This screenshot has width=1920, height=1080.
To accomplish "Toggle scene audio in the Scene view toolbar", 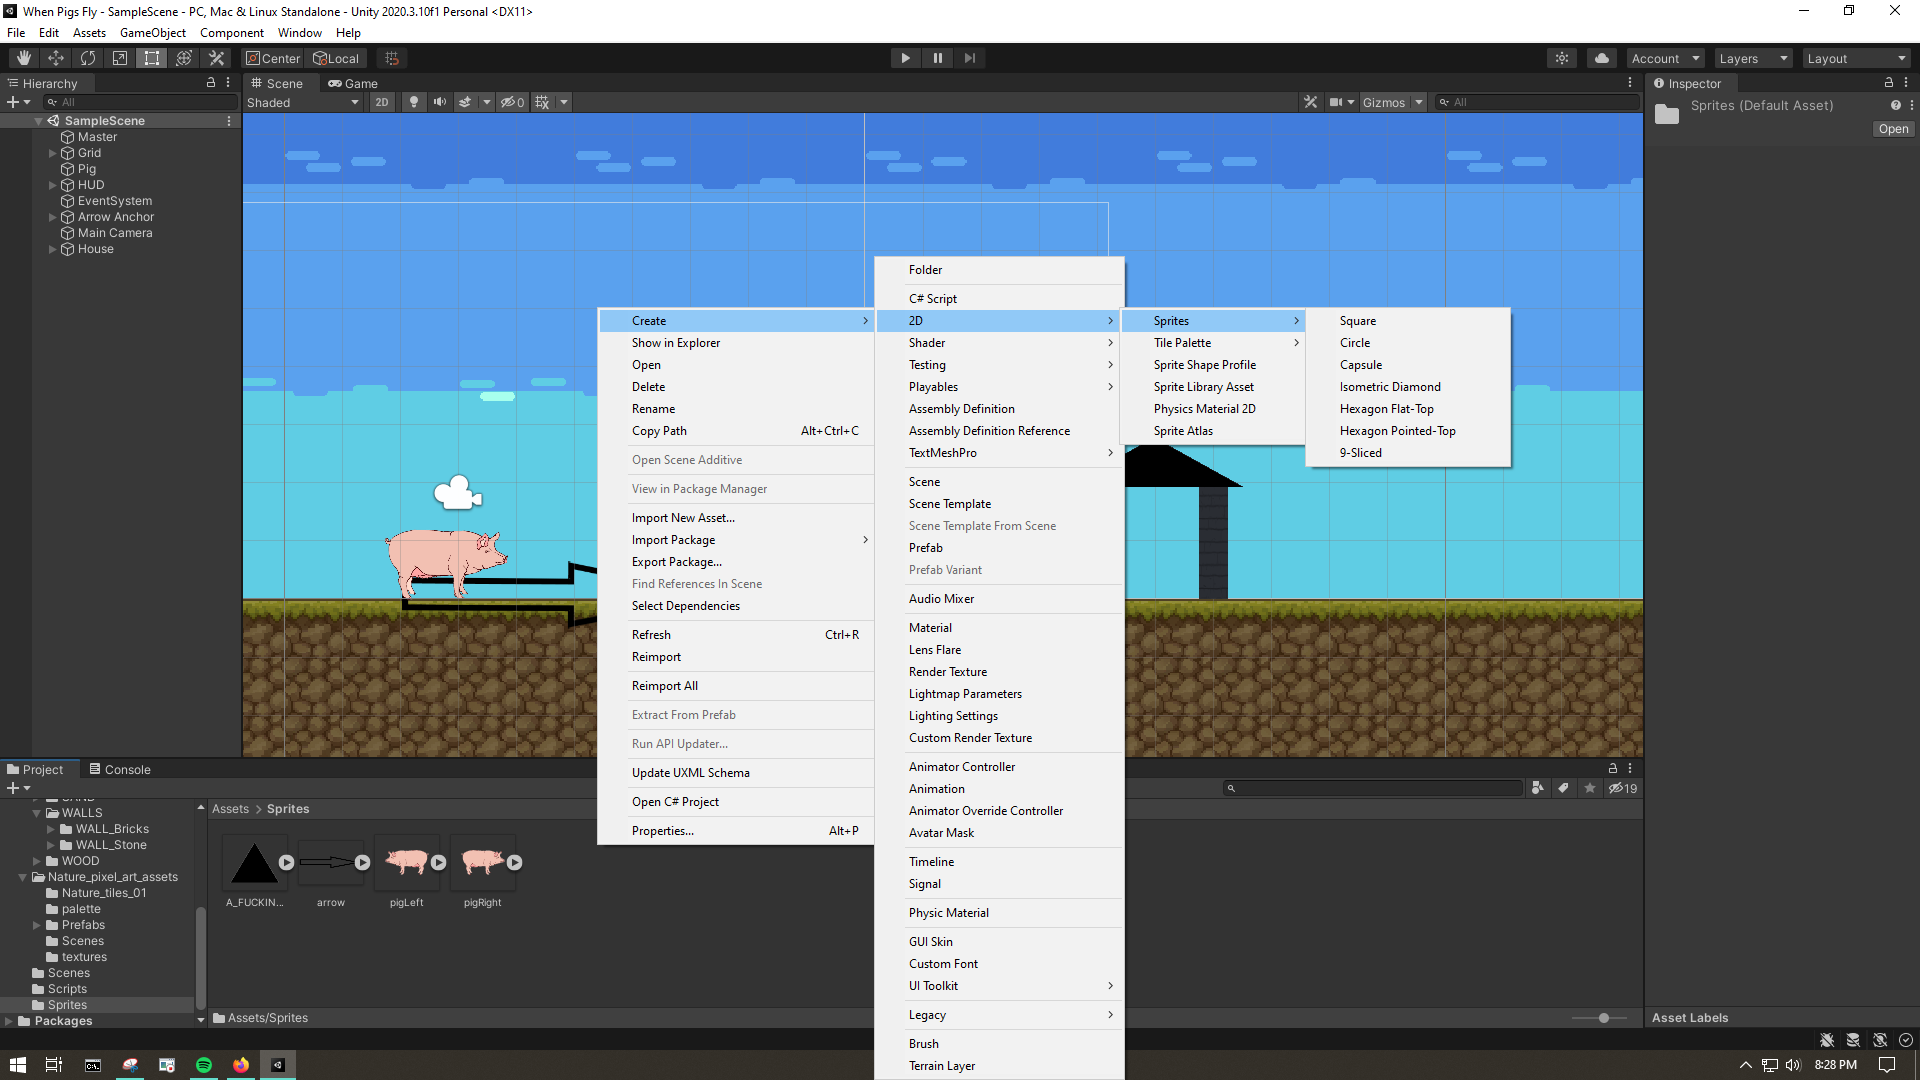I will [439, 101].
